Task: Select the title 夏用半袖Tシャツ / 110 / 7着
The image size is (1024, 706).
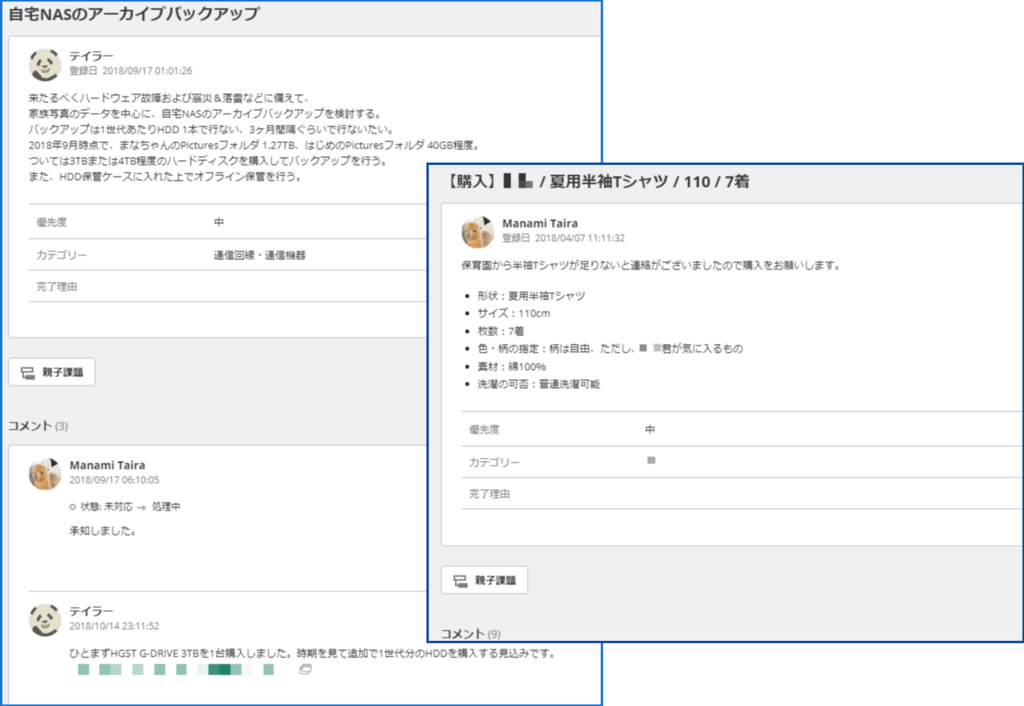Action: 649,181
